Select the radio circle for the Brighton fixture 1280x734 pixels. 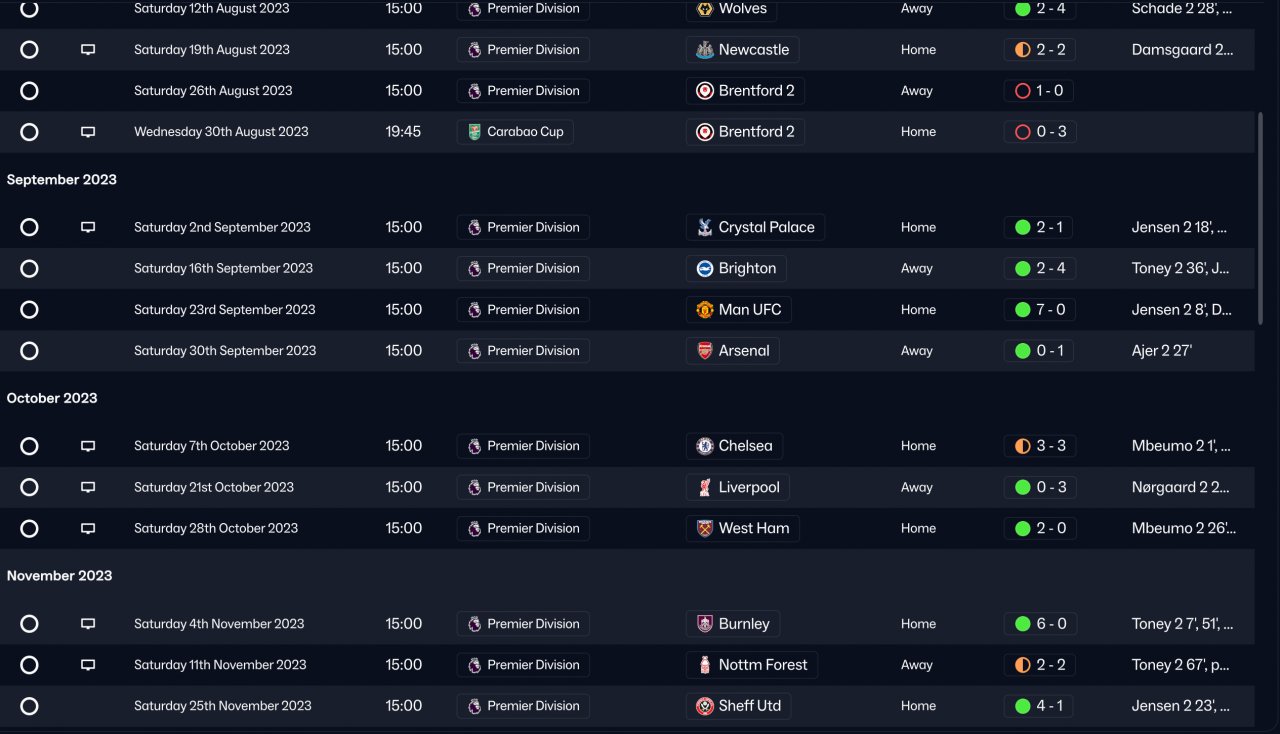coord(29,268)
